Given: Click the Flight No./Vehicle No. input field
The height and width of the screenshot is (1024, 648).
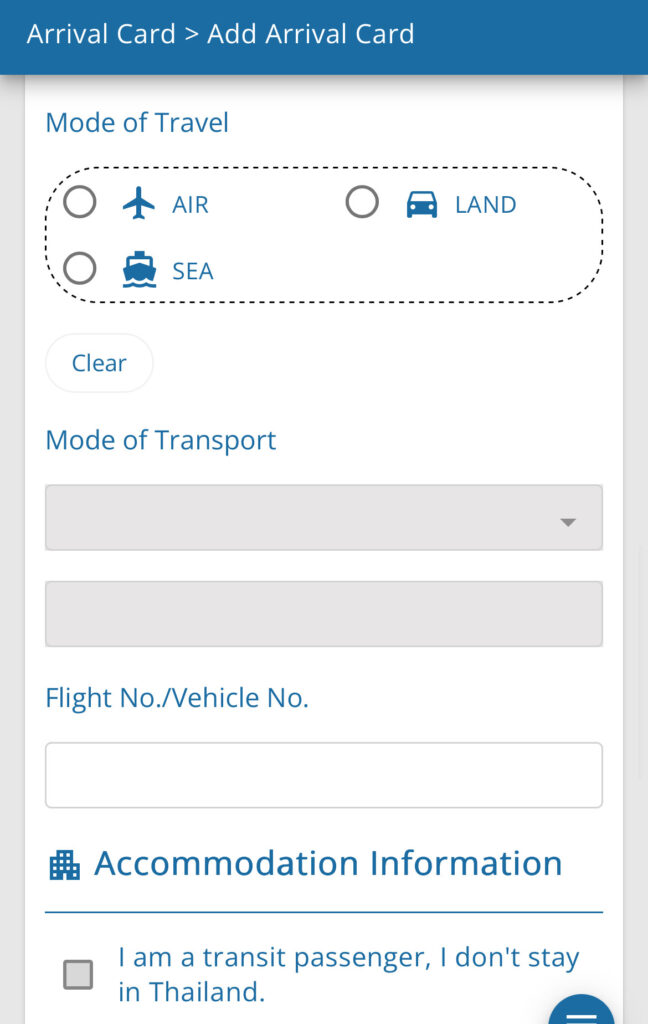Looking at the screenshot, I should tap(324, 775).
